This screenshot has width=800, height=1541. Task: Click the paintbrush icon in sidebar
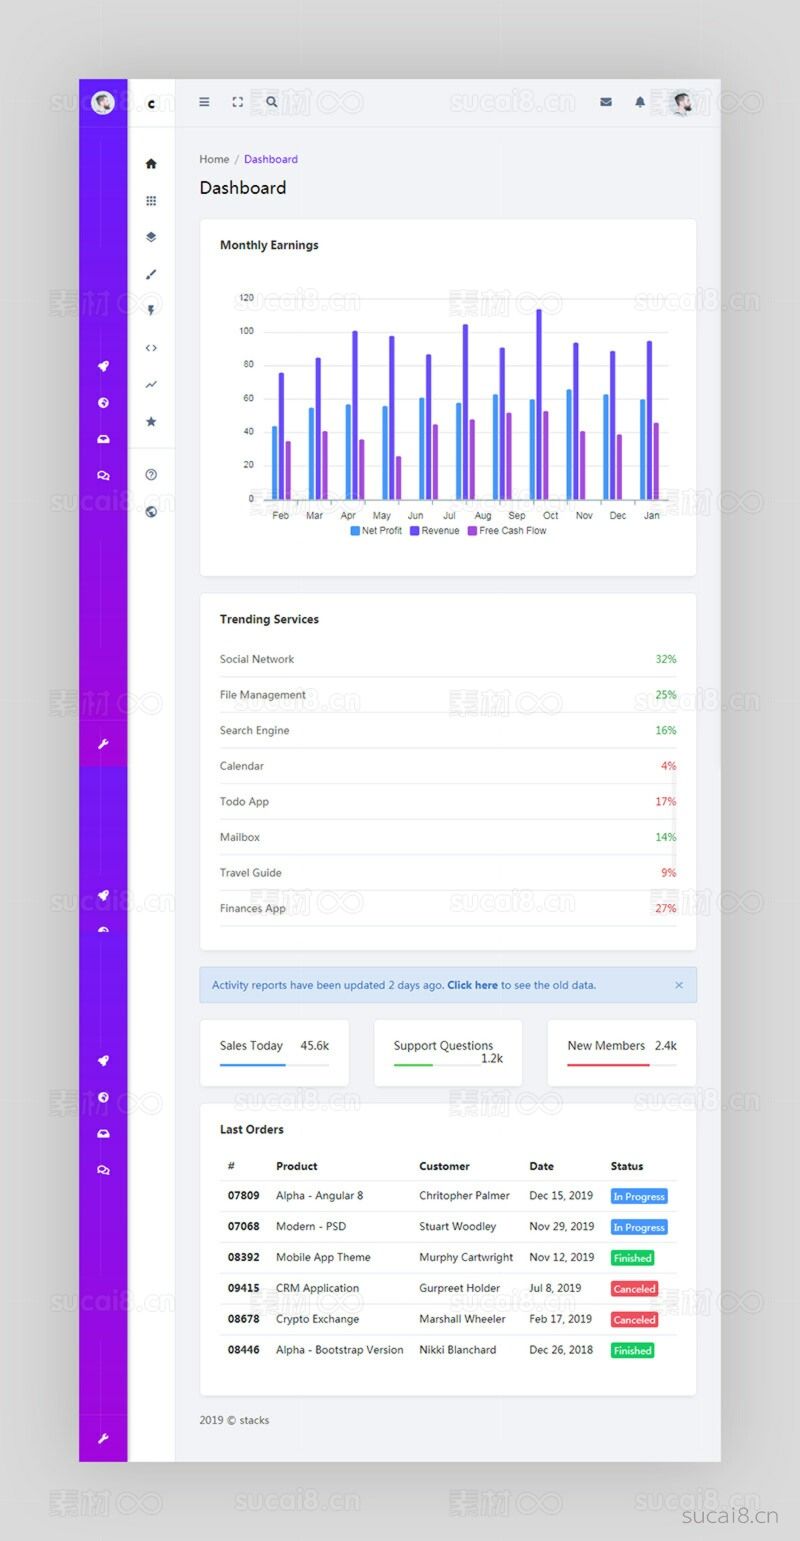tap(151, 274)
